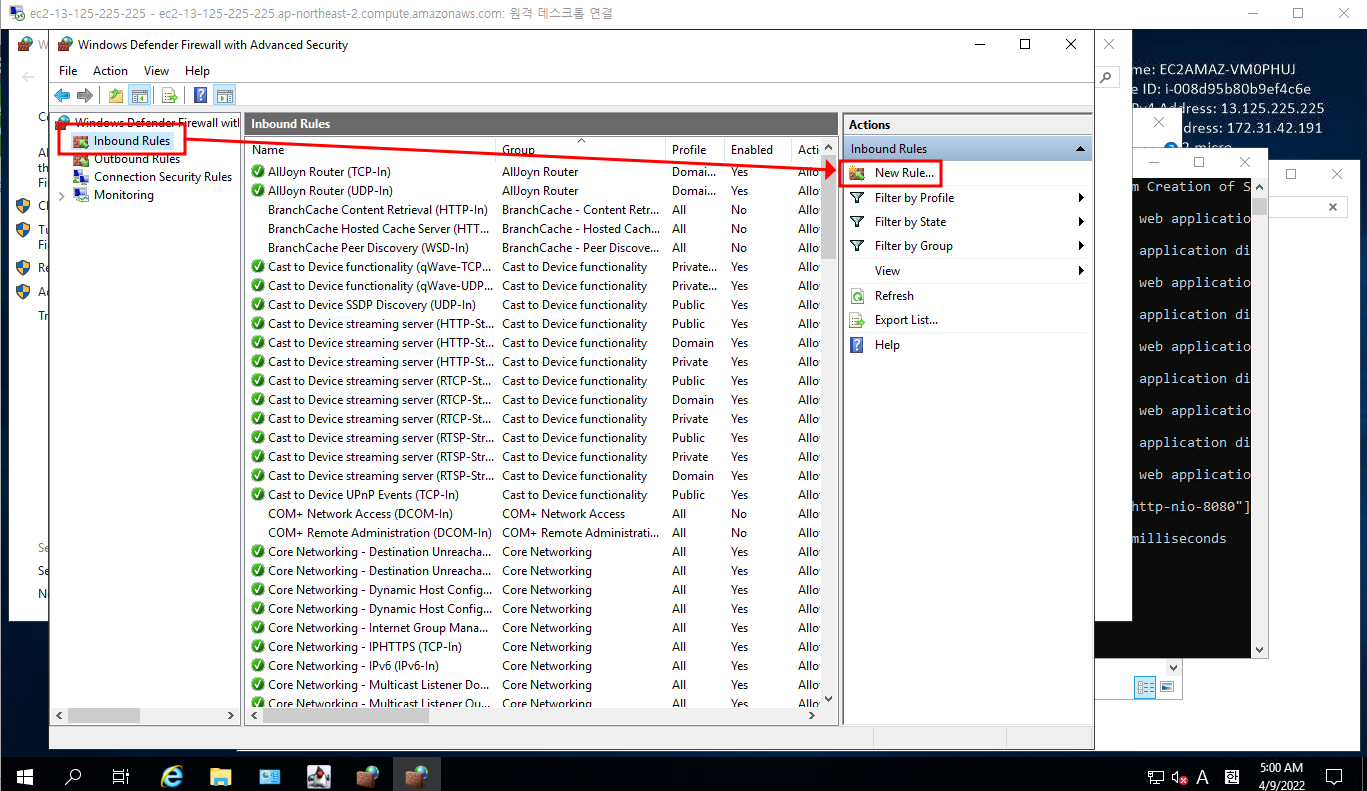Image resolution: width=1367 pixels, height=791 pixels.
Task: Sort rules by the Profile column header
Action: coord(696,150)
